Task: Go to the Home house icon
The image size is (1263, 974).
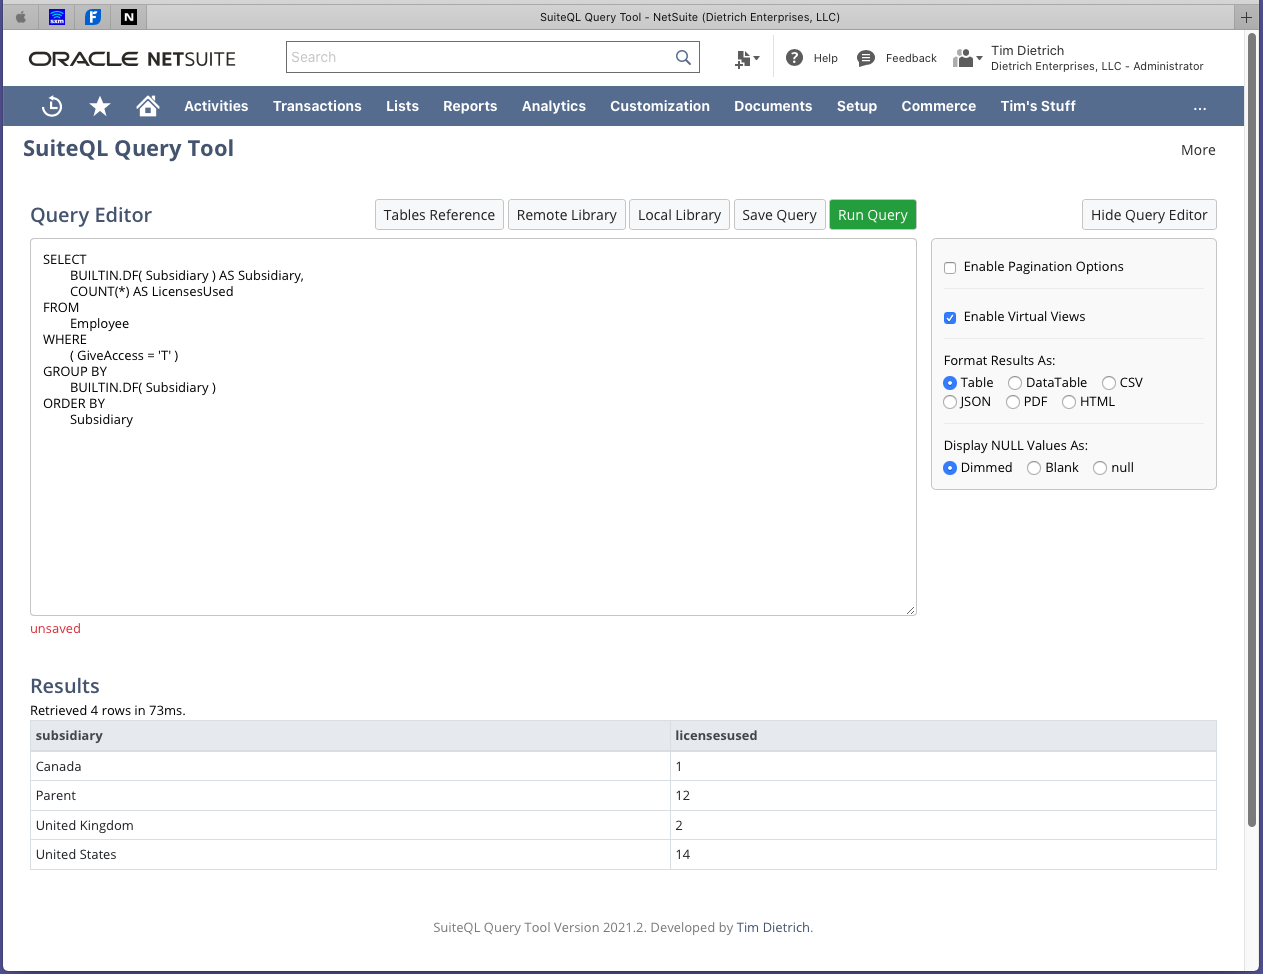Action: pos(148,106)
